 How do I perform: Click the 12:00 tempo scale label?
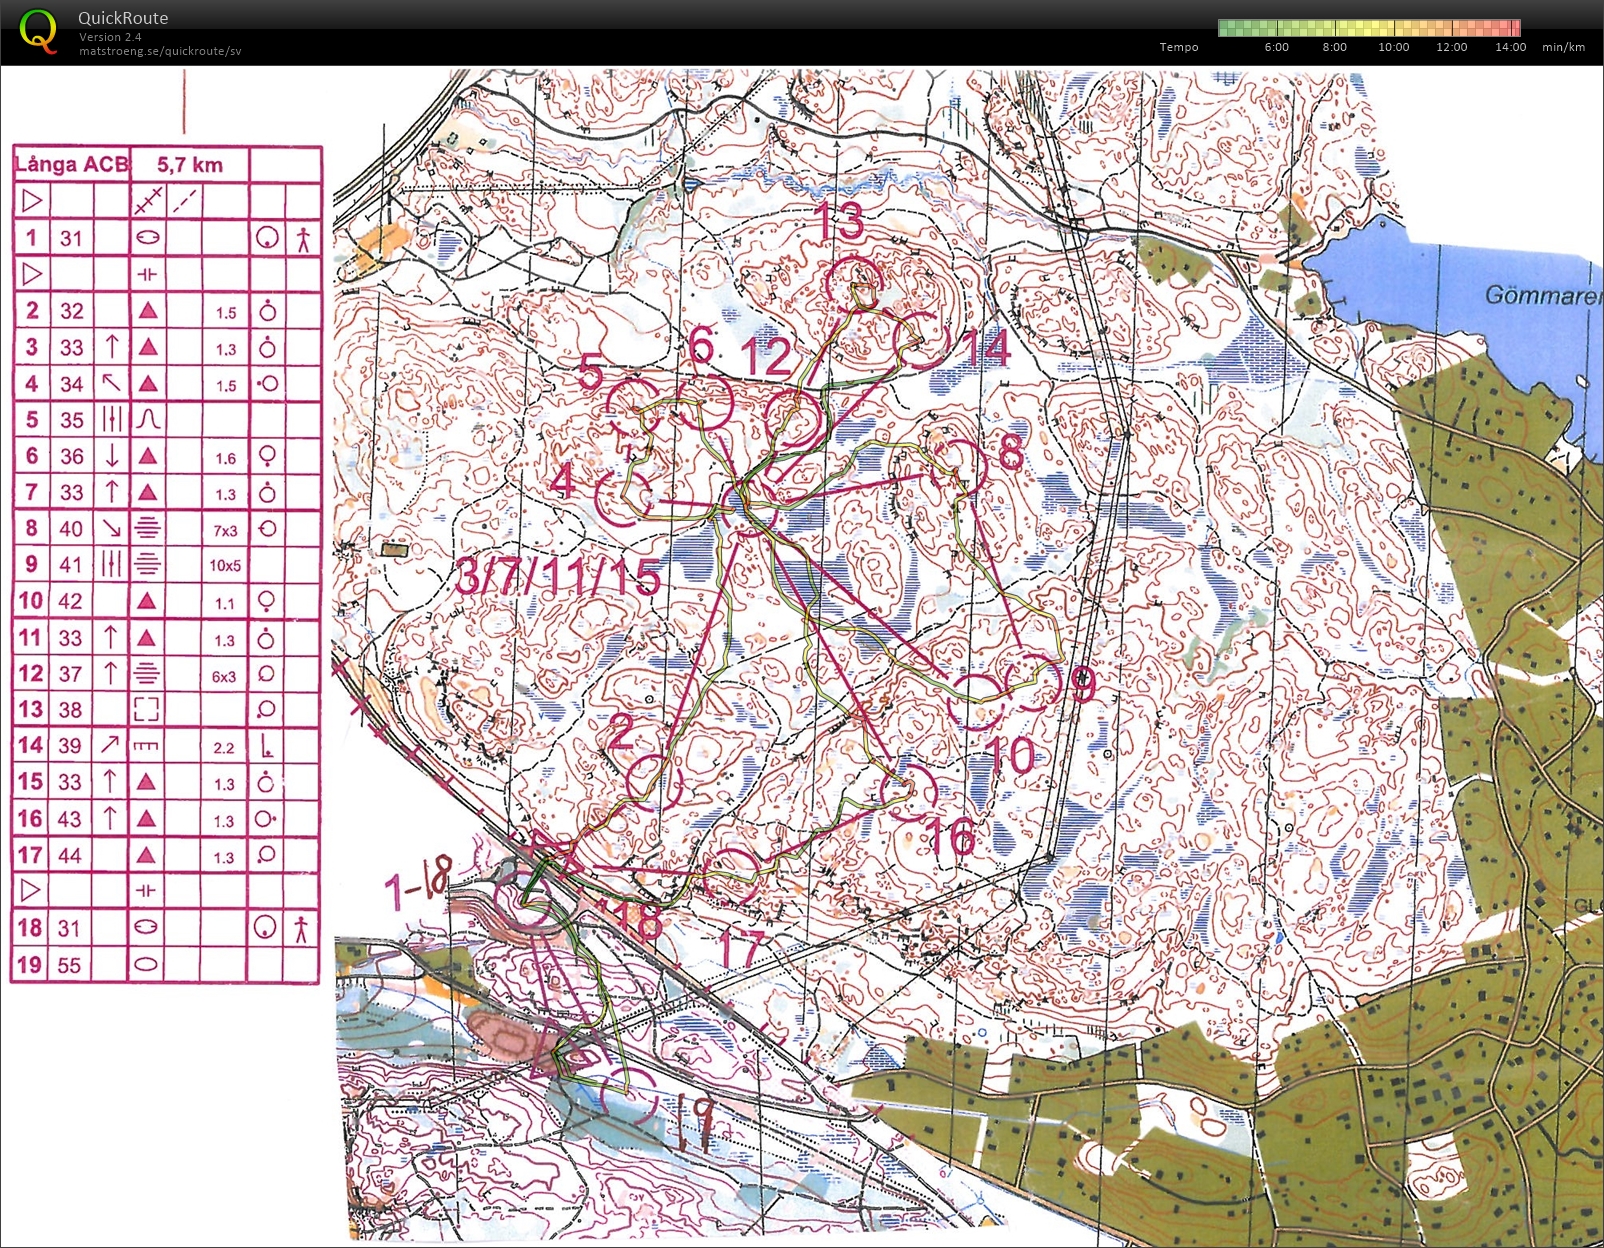(x=1452, y=47)
